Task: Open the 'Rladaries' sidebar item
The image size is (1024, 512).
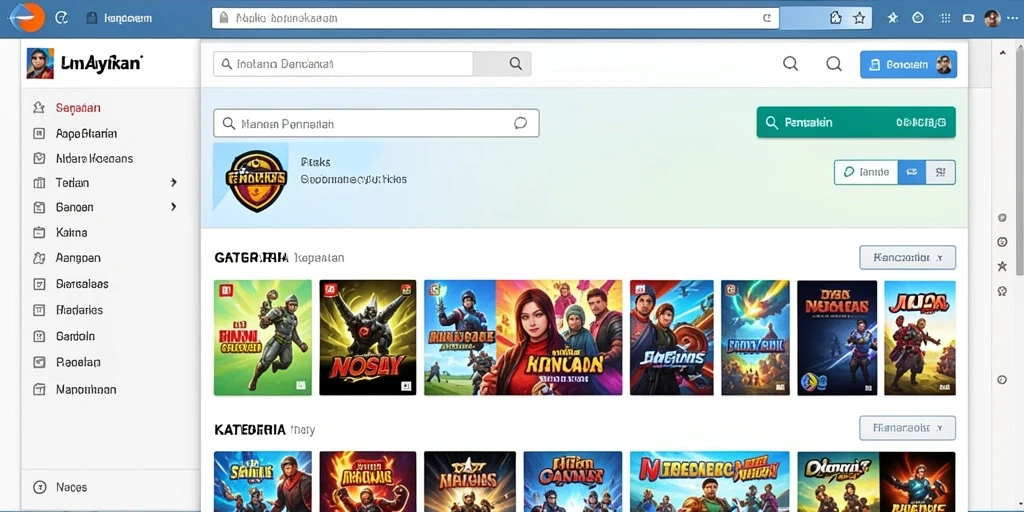Action: pyautogui.click(x=79, y=310)
